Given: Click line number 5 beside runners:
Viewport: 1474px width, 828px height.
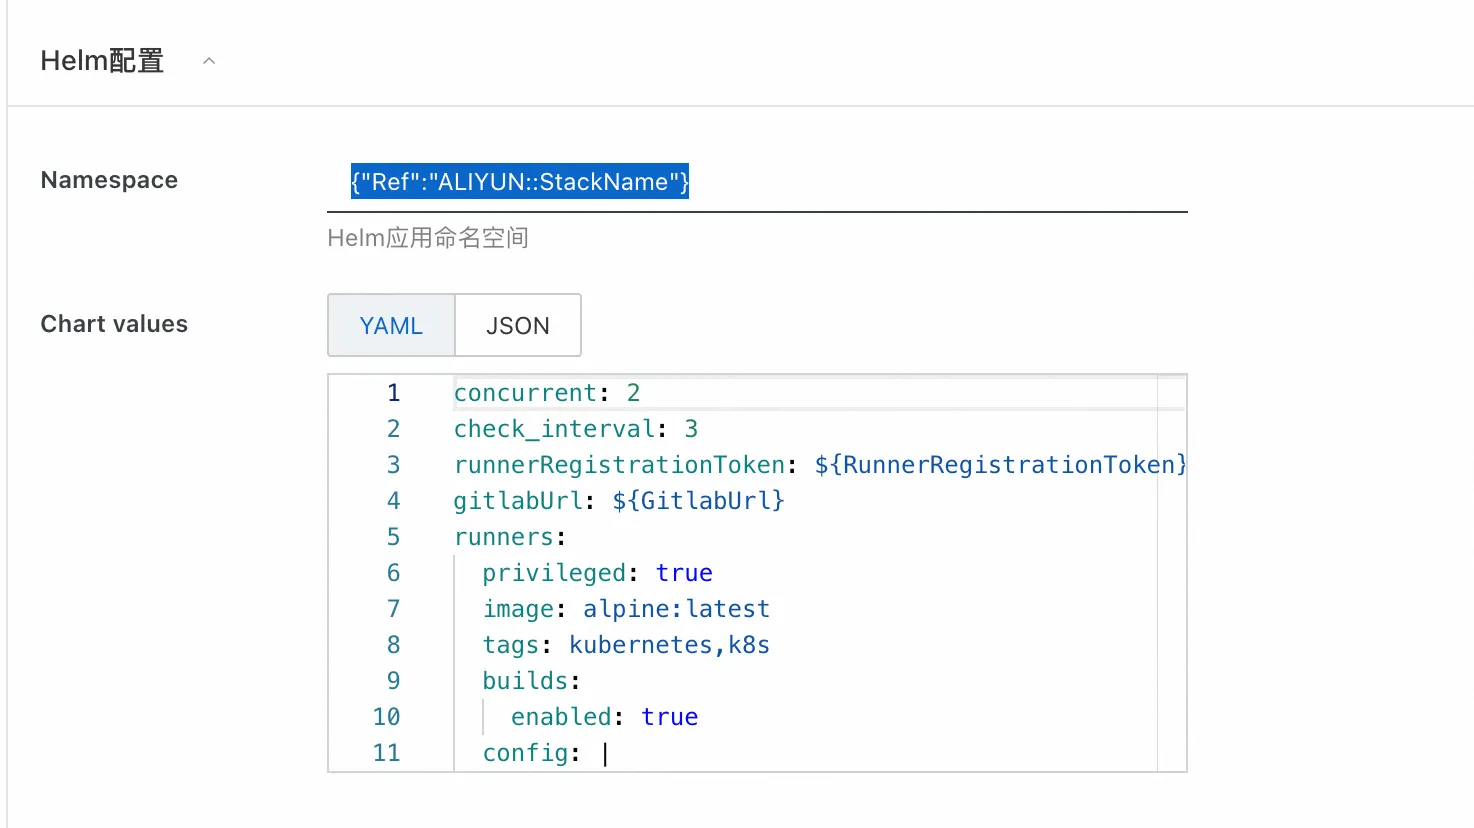Looking at the screenshot, I should tap(393, 536).
